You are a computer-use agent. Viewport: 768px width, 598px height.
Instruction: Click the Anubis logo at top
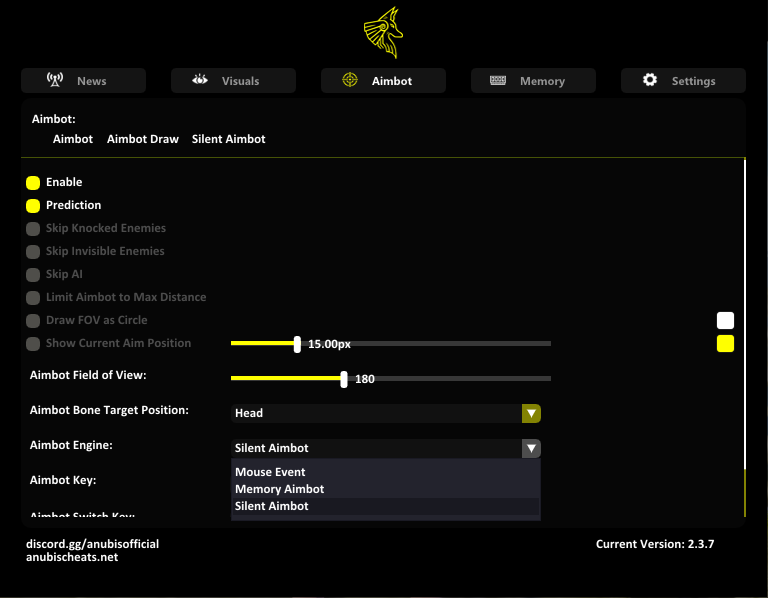tap(384, 32)
